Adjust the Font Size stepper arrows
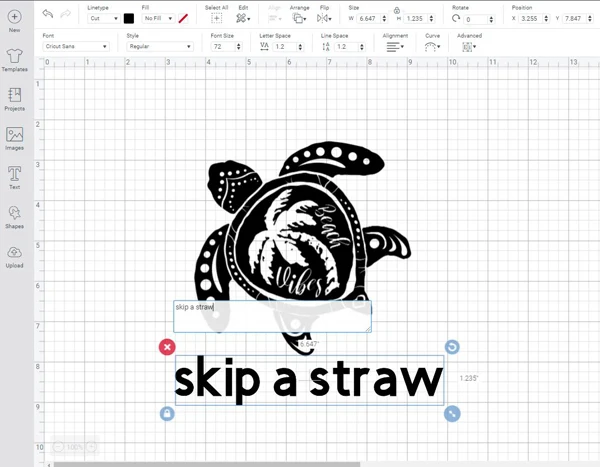The image size is (600, 467). [x=239, y=47]
